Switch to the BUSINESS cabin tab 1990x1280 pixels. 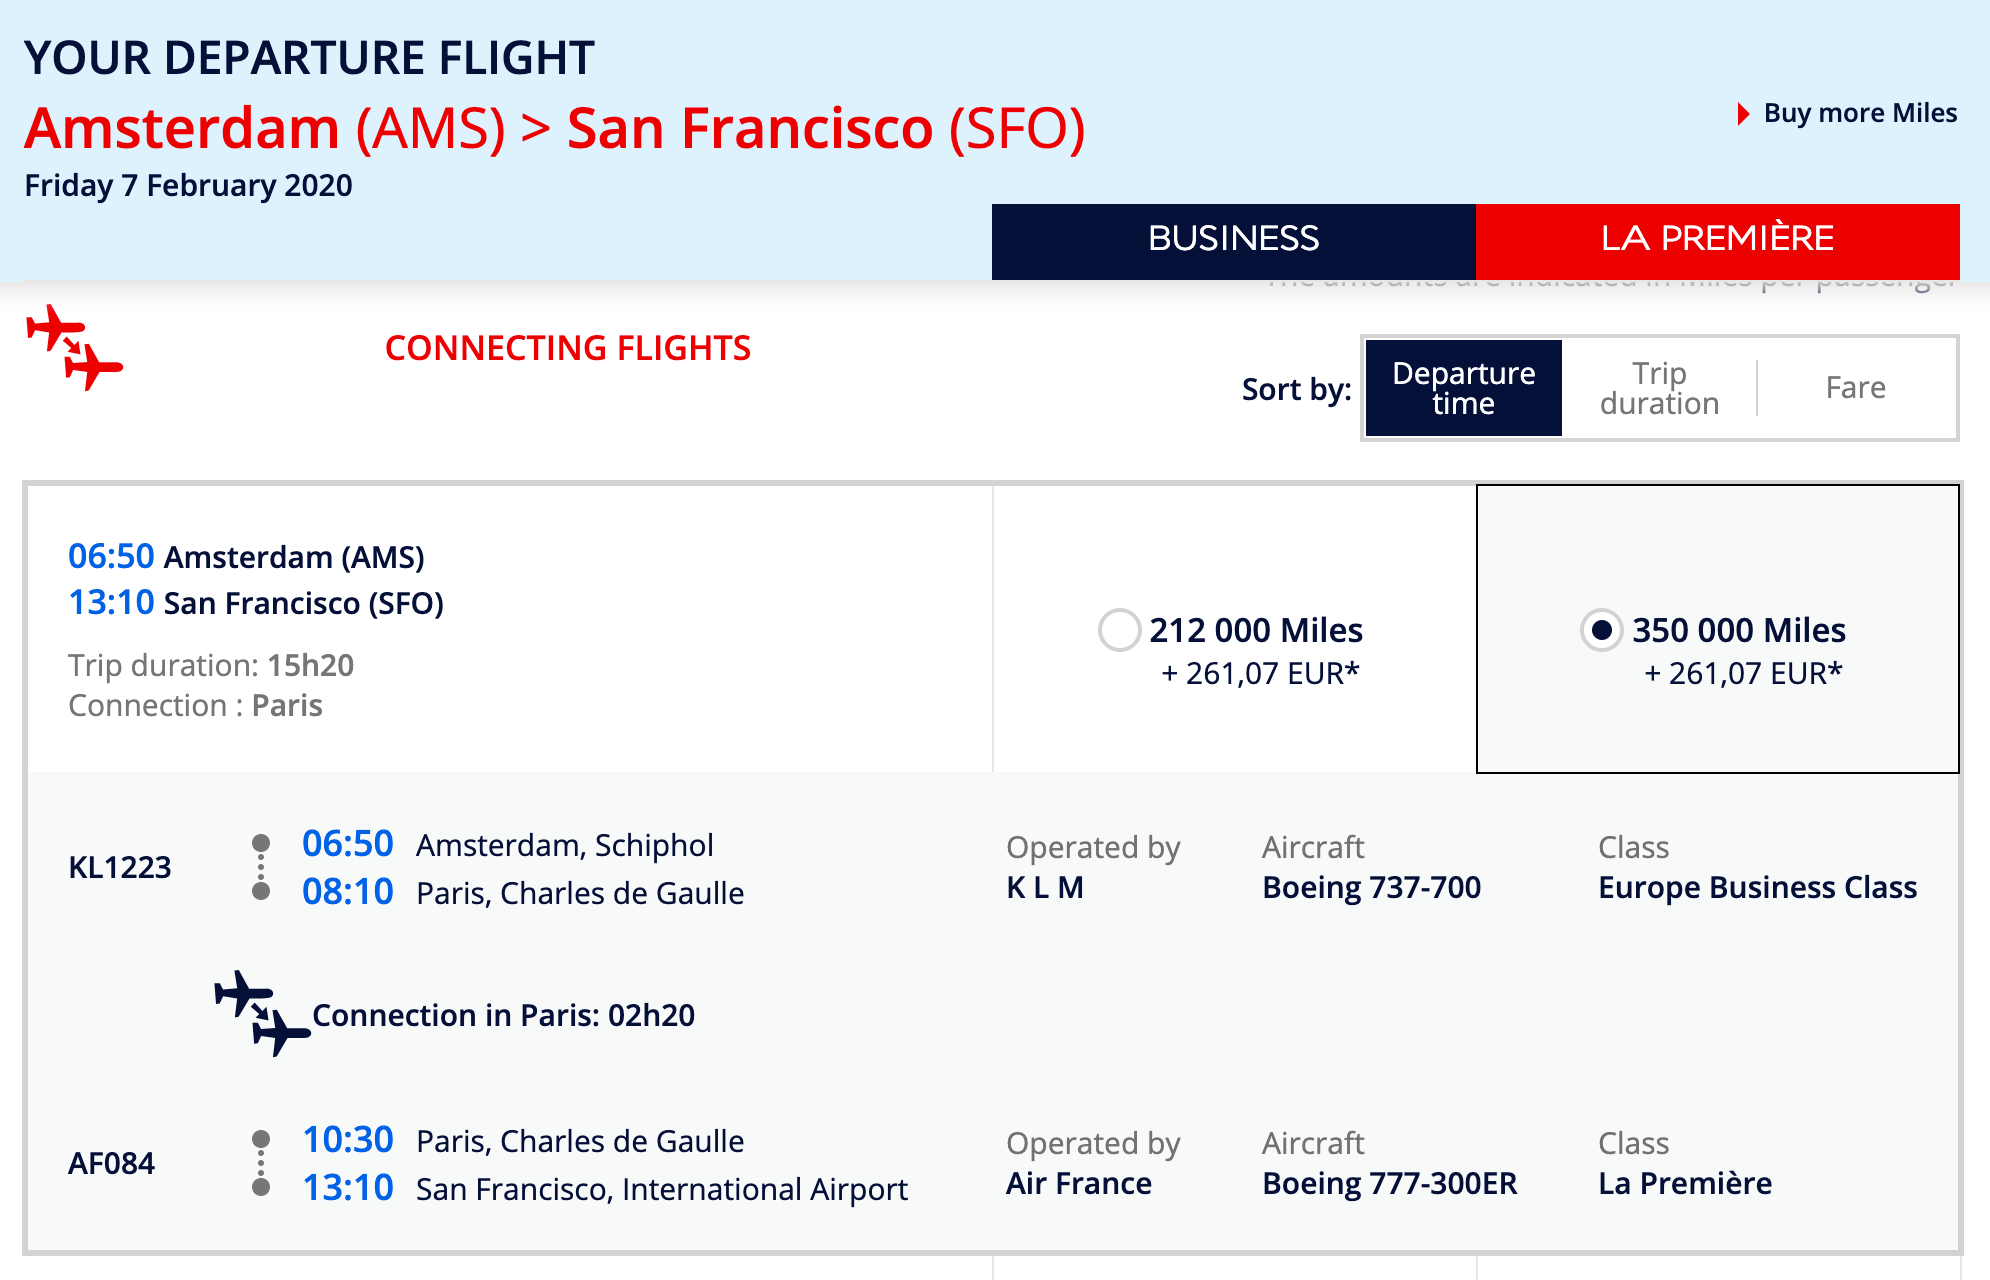pos(1234,241)
